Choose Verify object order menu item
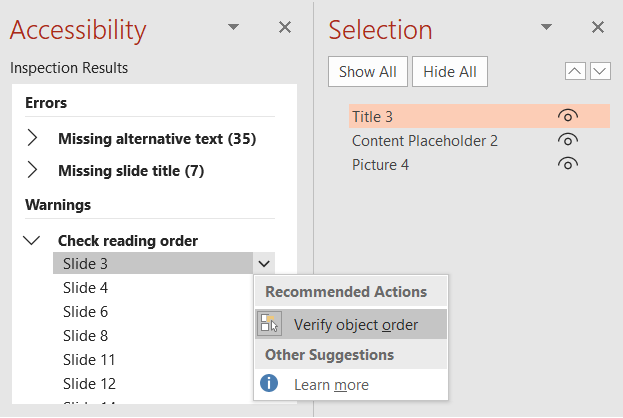This screenshot has height=418, width=623. coord(351,324)
